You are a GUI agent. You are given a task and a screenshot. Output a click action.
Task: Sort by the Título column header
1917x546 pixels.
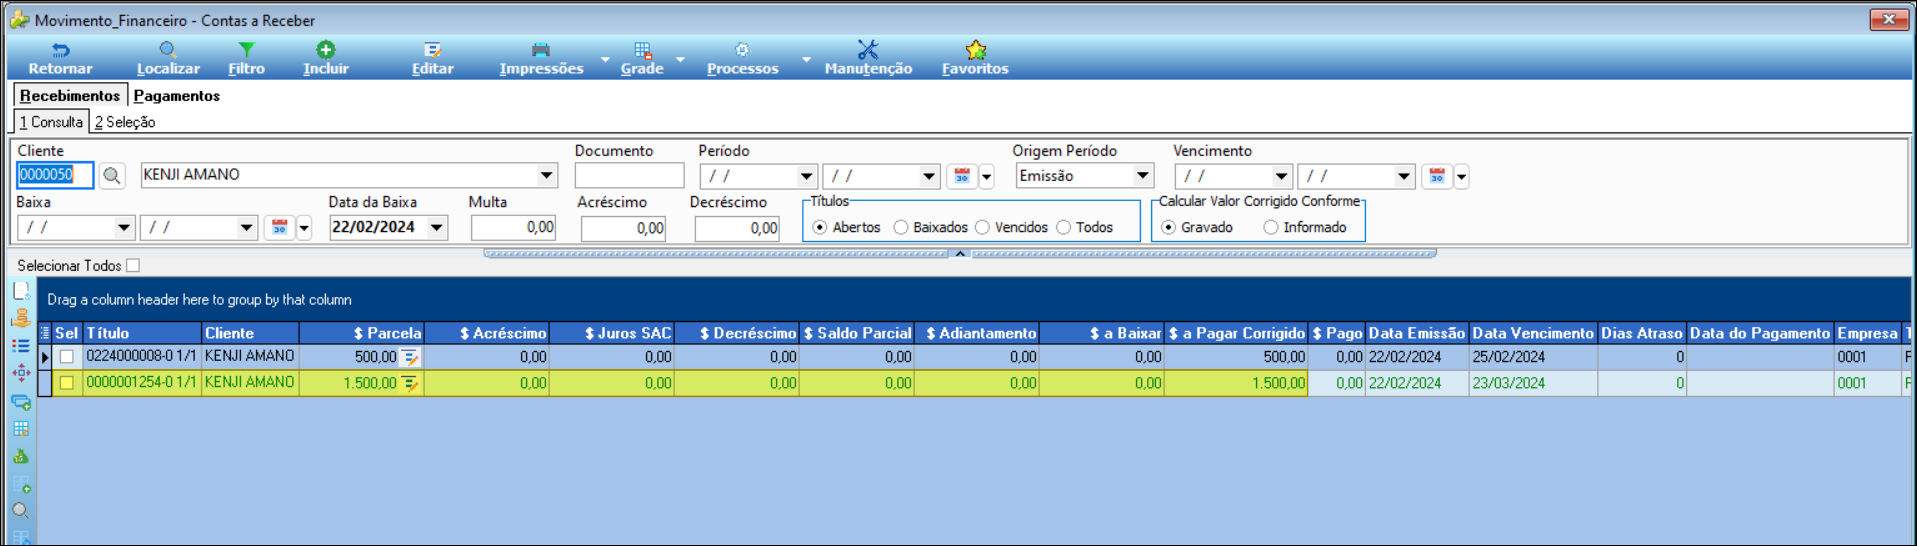click(x=142, y=333)
